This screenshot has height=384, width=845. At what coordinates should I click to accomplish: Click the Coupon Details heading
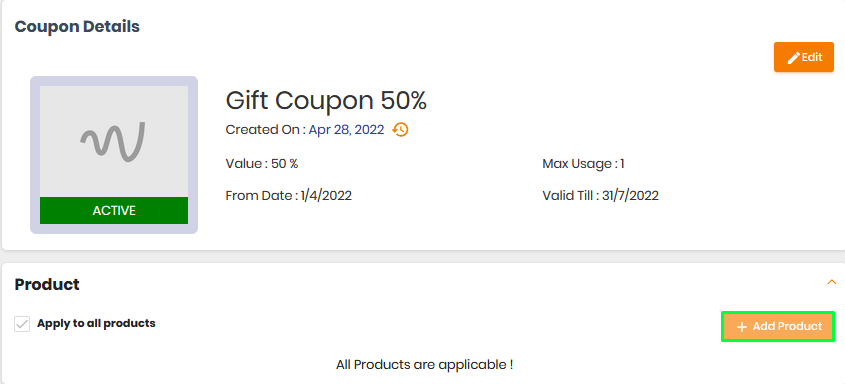[77, 26]
